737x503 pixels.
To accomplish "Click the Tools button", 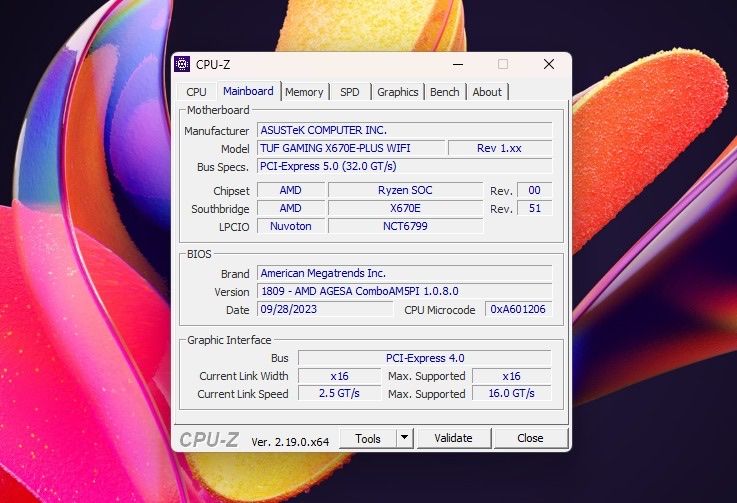I will tap(368, 439).
